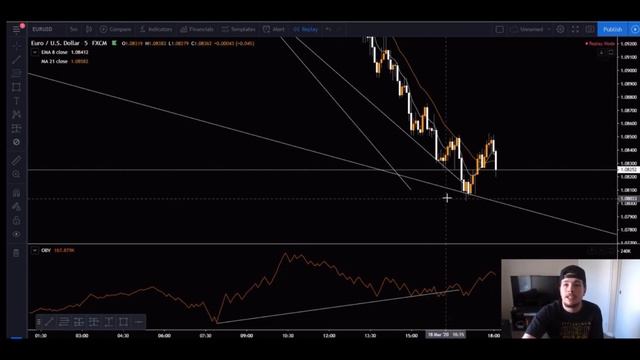This screenshot has width=640, height=360.
Task: Open the icons drawing tool
Action: [x=16, y=142]
